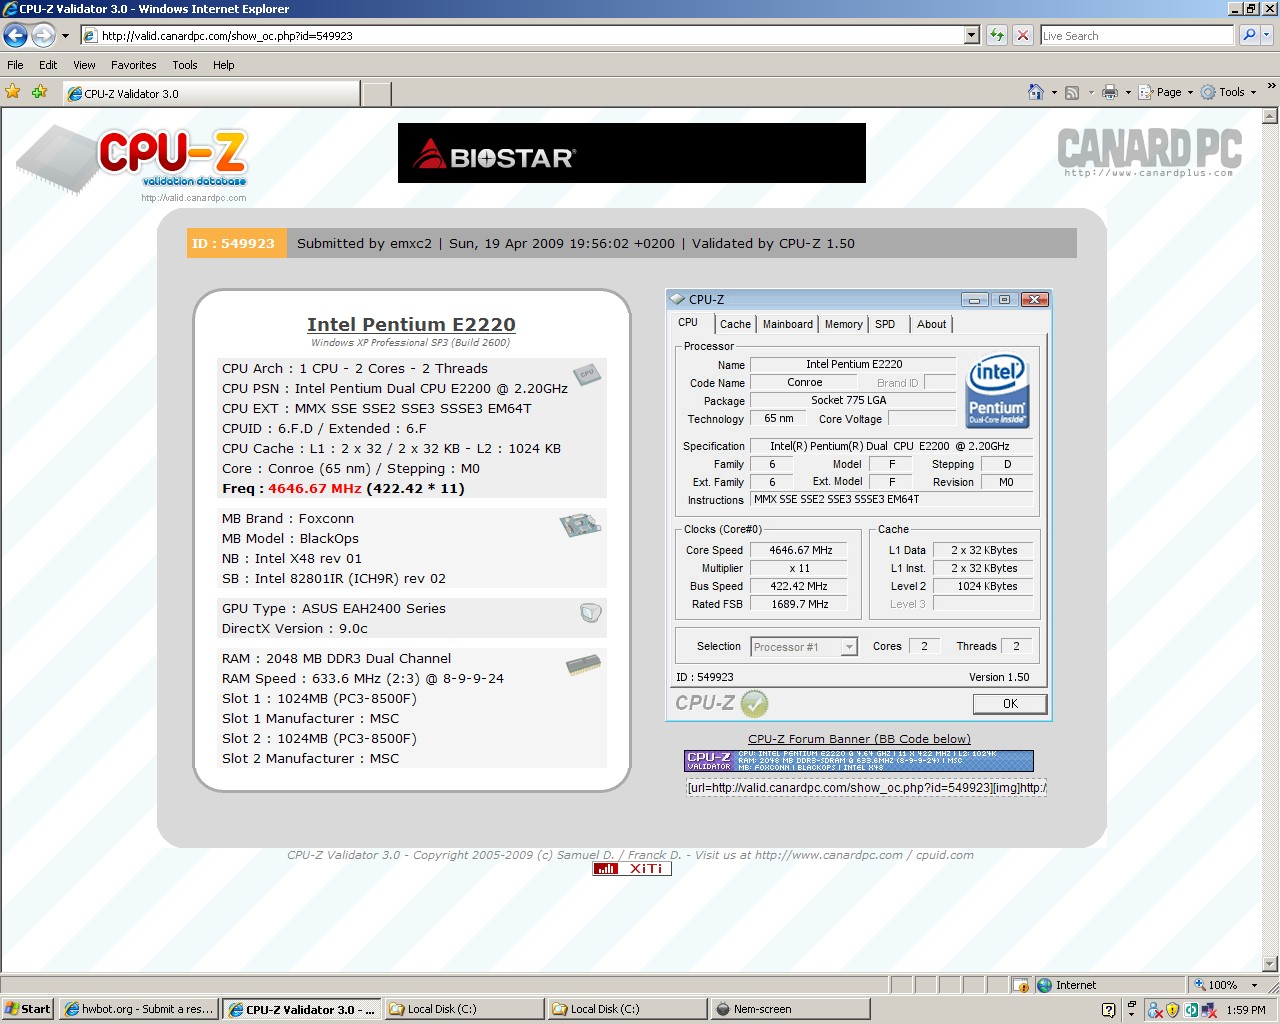The height and width of the screenshot is (1024, 1280).
Task: Open the Edit menu
Action: pos(48,65)
